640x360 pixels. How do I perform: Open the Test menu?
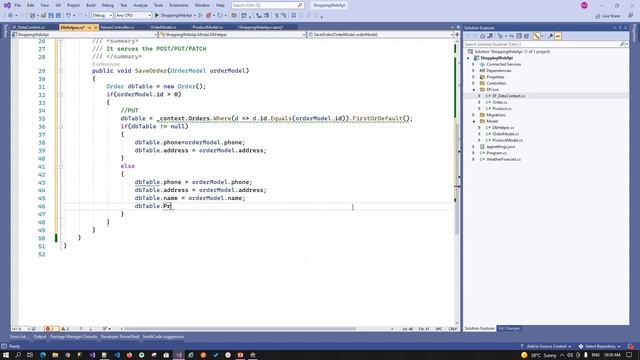124,5
